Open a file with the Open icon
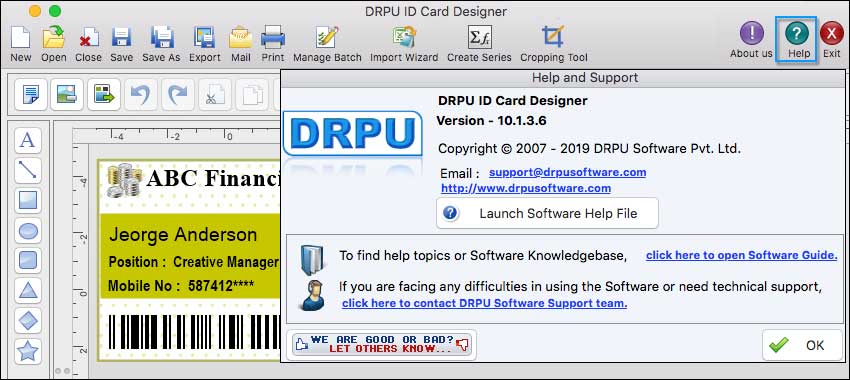The height and width of the screenshot is (380, 850). [54, 37]
